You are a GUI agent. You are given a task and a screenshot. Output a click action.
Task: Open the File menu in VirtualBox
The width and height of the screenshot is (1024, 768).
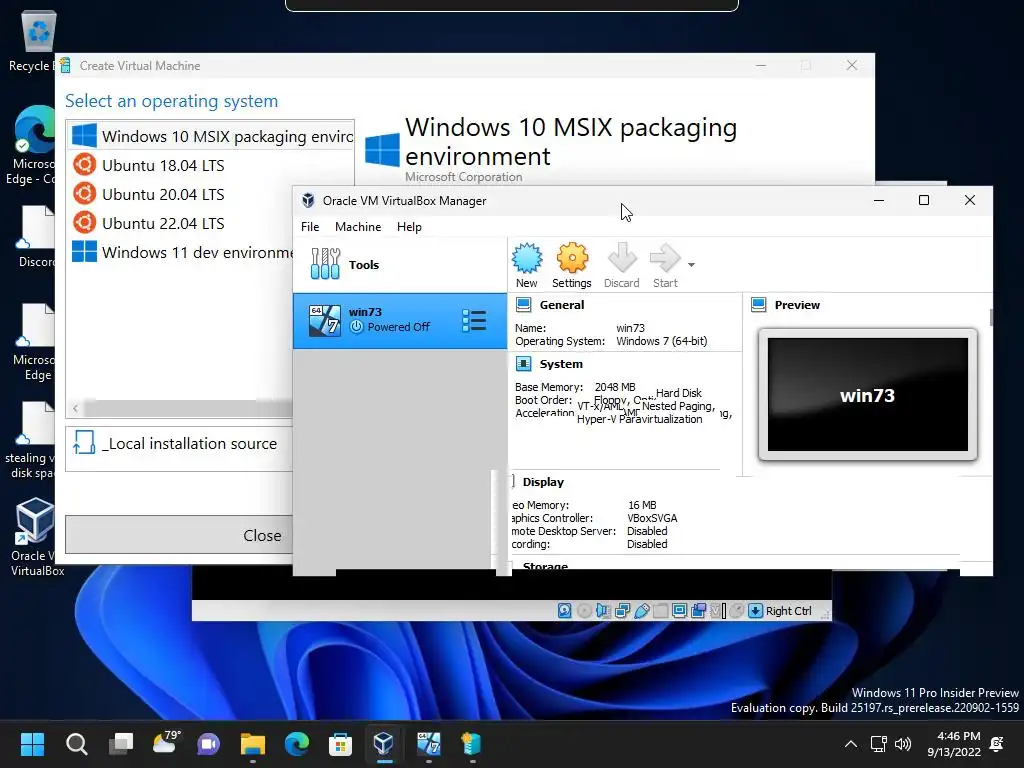[x=310, y=227]
